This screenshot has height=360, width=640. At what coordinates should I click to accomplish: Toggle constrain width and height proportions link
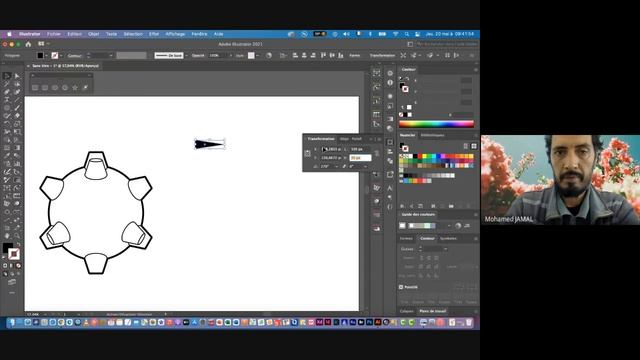click(x=377, y=153)
